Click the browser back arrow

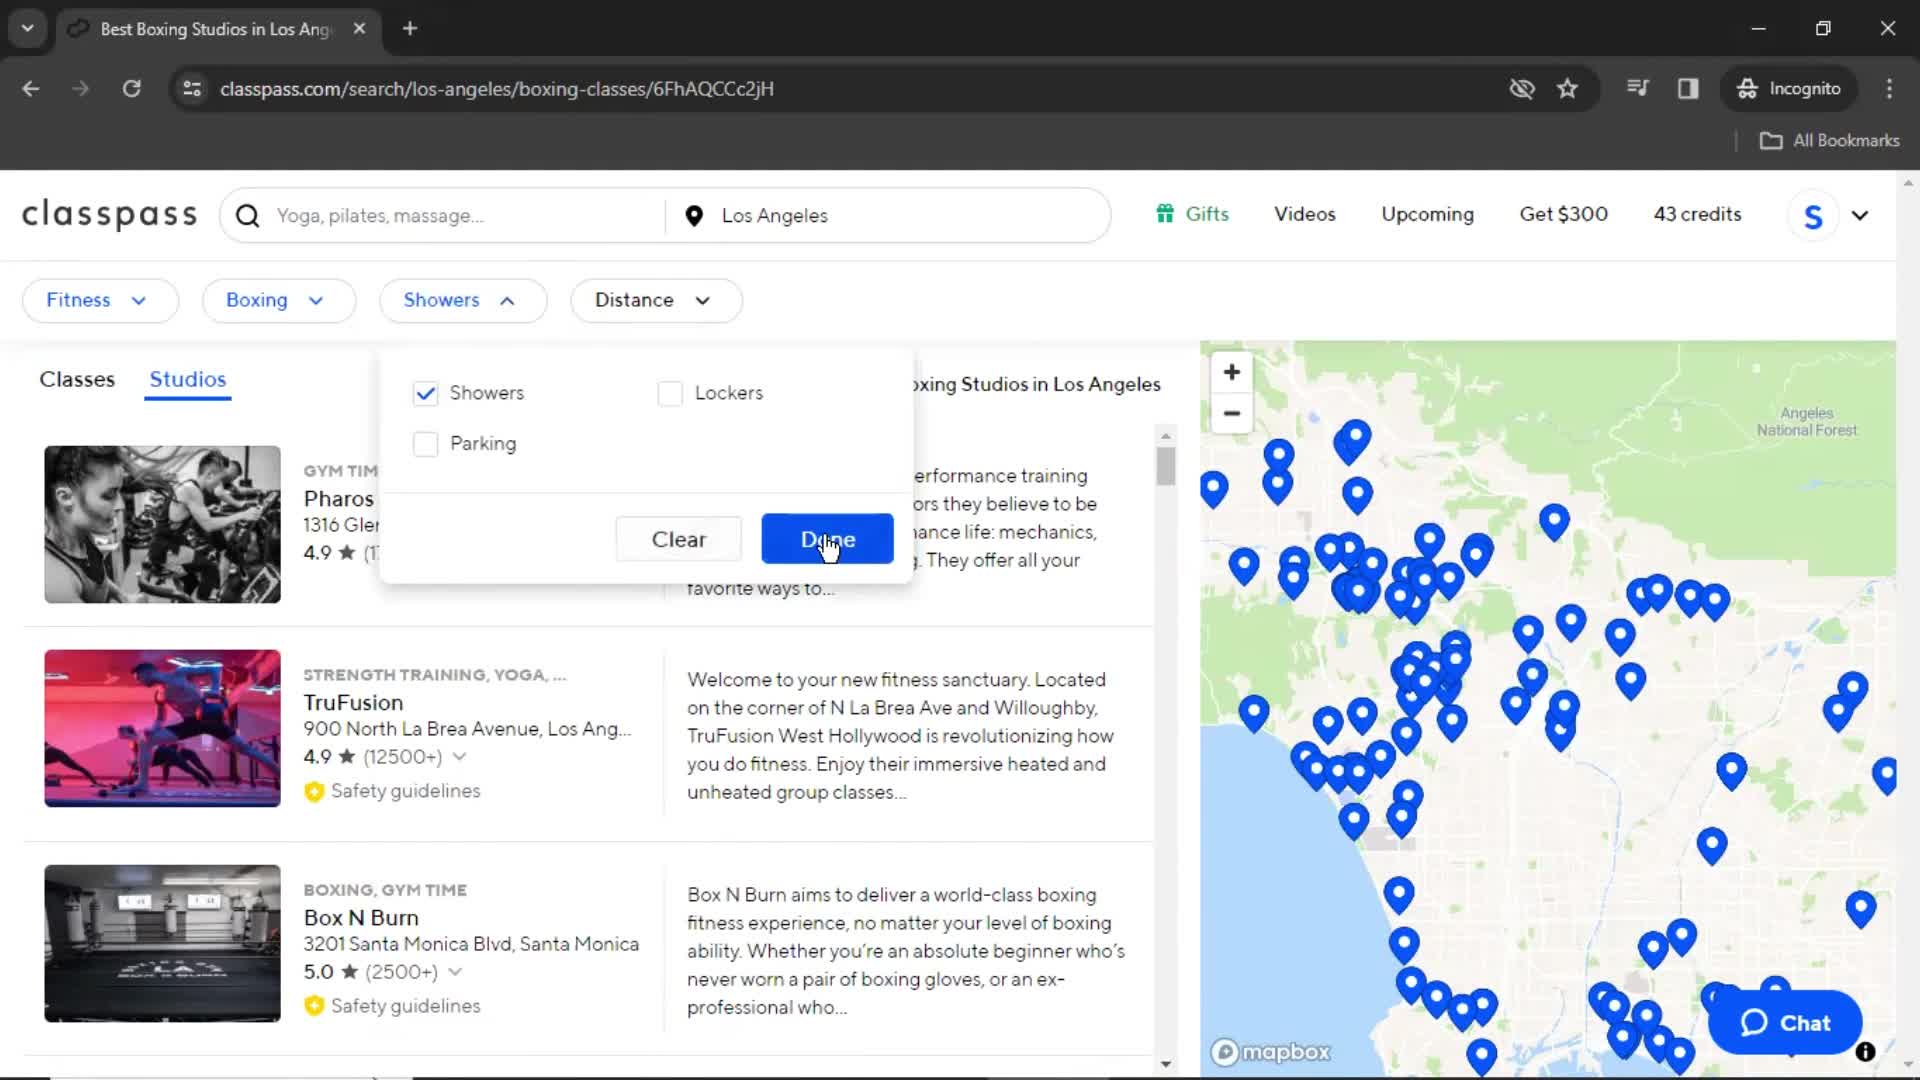[31, 89]
